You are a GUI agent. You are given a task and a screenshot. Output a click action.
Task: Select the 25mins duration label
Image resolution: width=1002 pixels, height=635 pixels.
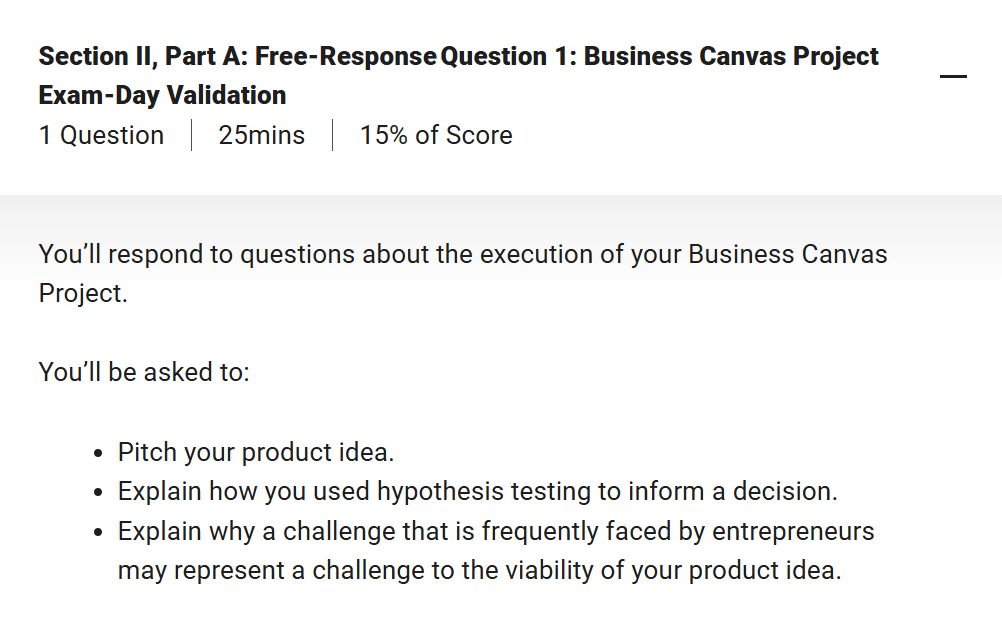pyautogui.click(x=261, y=135)
